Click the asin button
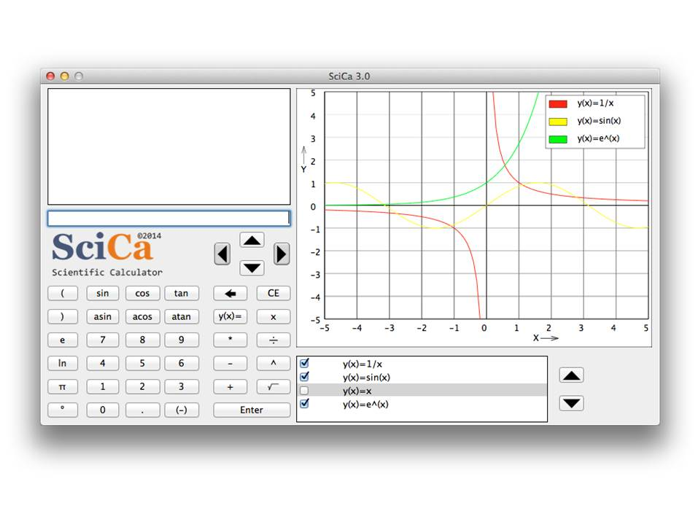The height and width of the screenshot is (525, 700). pos(102,317)
